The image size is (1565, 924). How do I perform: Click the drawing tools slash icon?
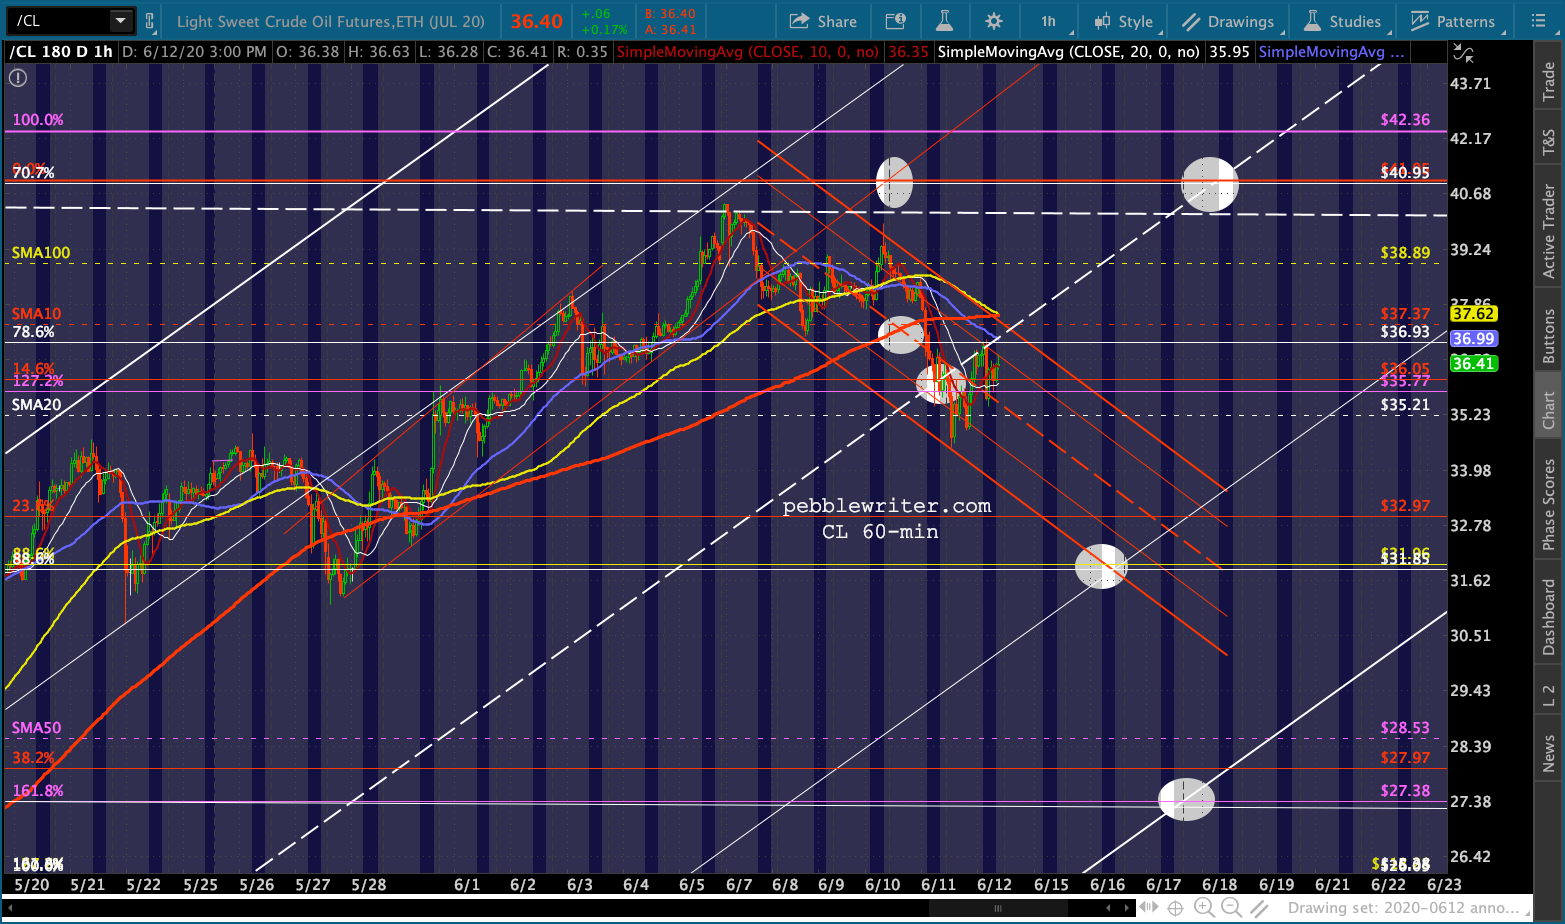point(1260,908)
